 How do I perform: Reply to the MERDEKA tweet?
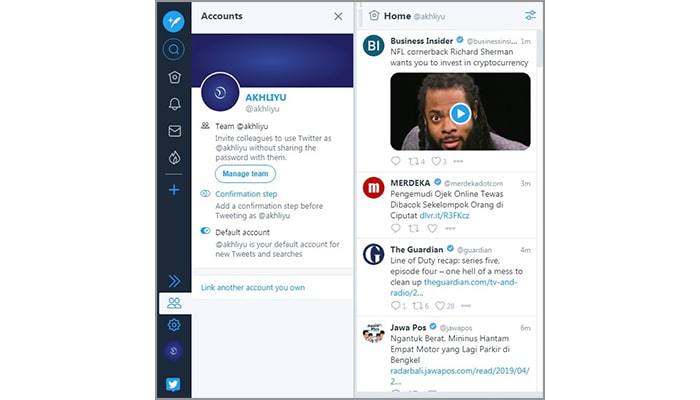[396, 229]
